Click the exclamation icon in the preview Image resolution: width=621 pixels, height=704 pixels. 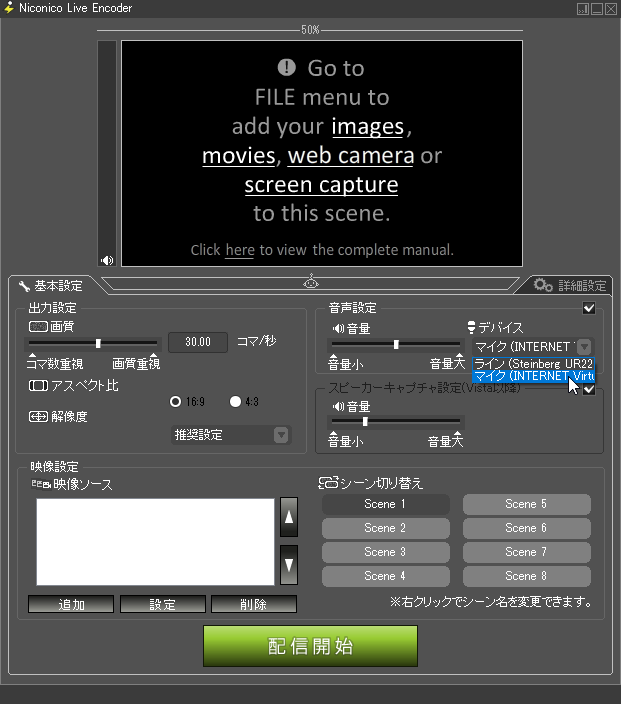[286, 68]
